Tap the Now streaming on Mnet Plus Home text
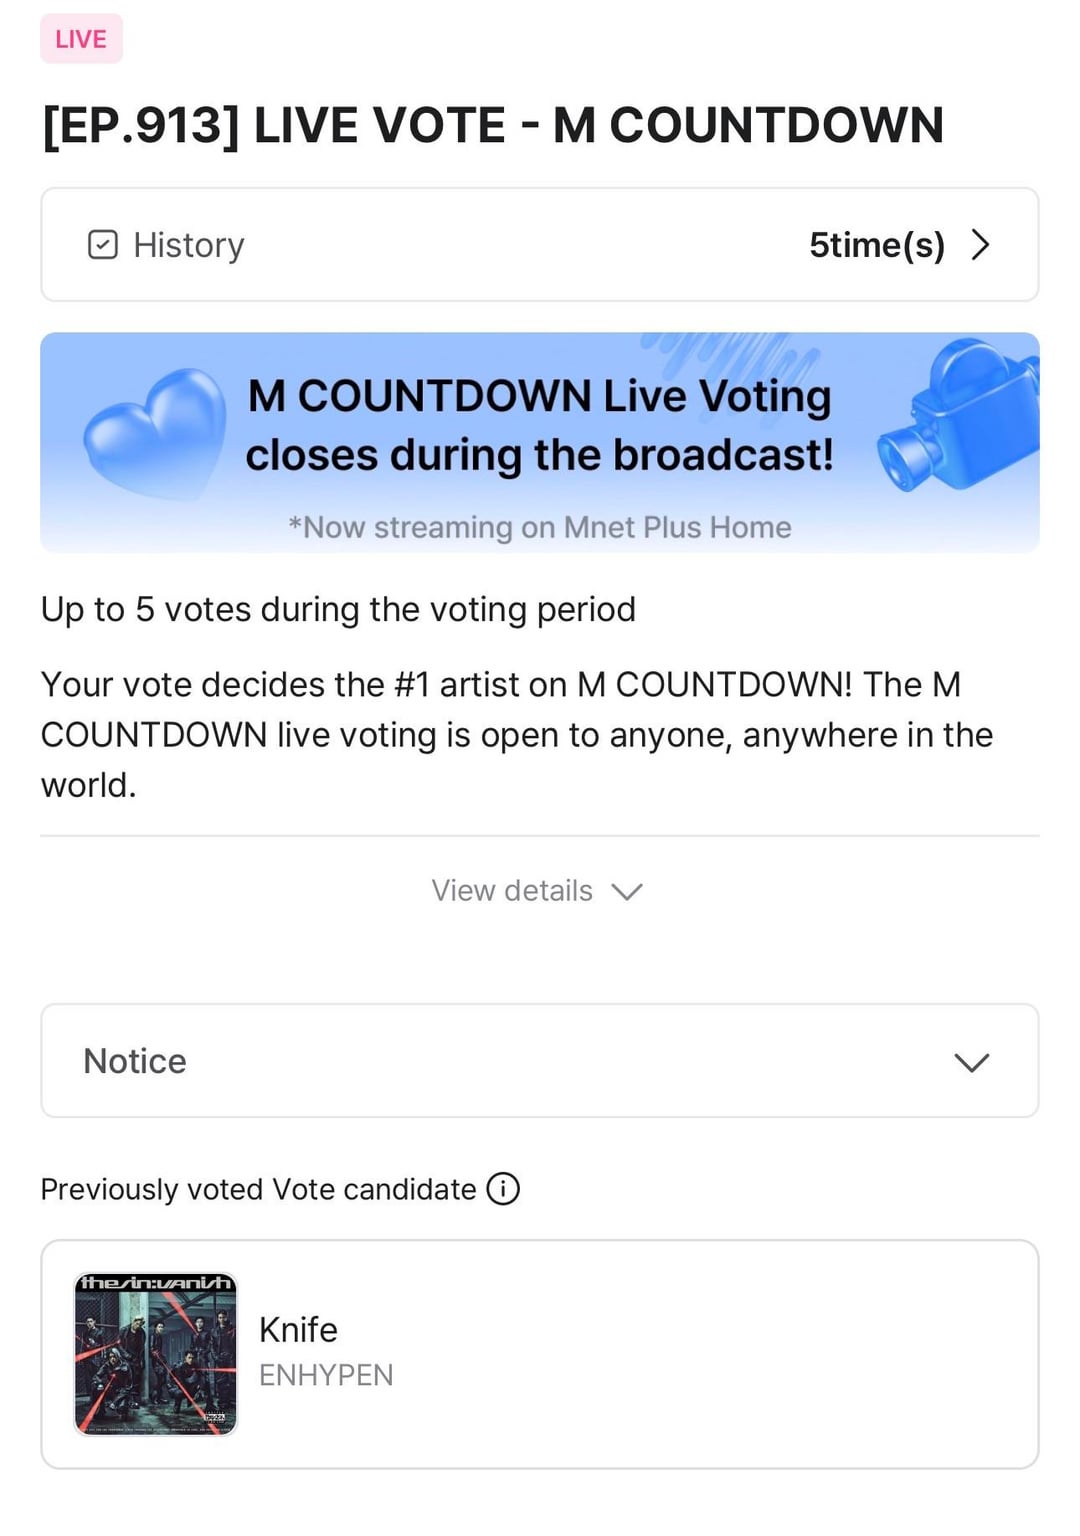The width and height of the screenshot is (1080, 1536). click(x=539, y=527)
